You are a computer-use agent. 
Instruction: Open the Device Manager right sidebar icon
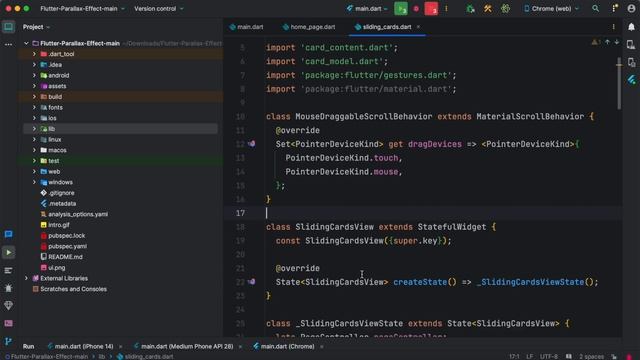631,44
